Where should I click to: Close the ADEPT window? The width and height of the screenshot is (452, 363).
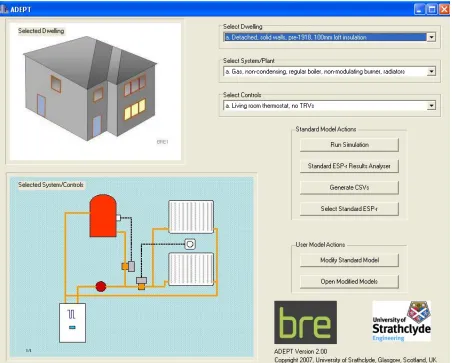coord(444,9)
